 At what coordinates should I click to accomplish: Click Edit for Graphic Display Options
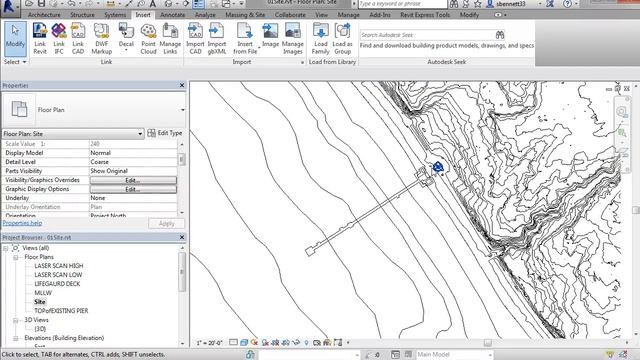pyautogui.click(x=133, y=189)
